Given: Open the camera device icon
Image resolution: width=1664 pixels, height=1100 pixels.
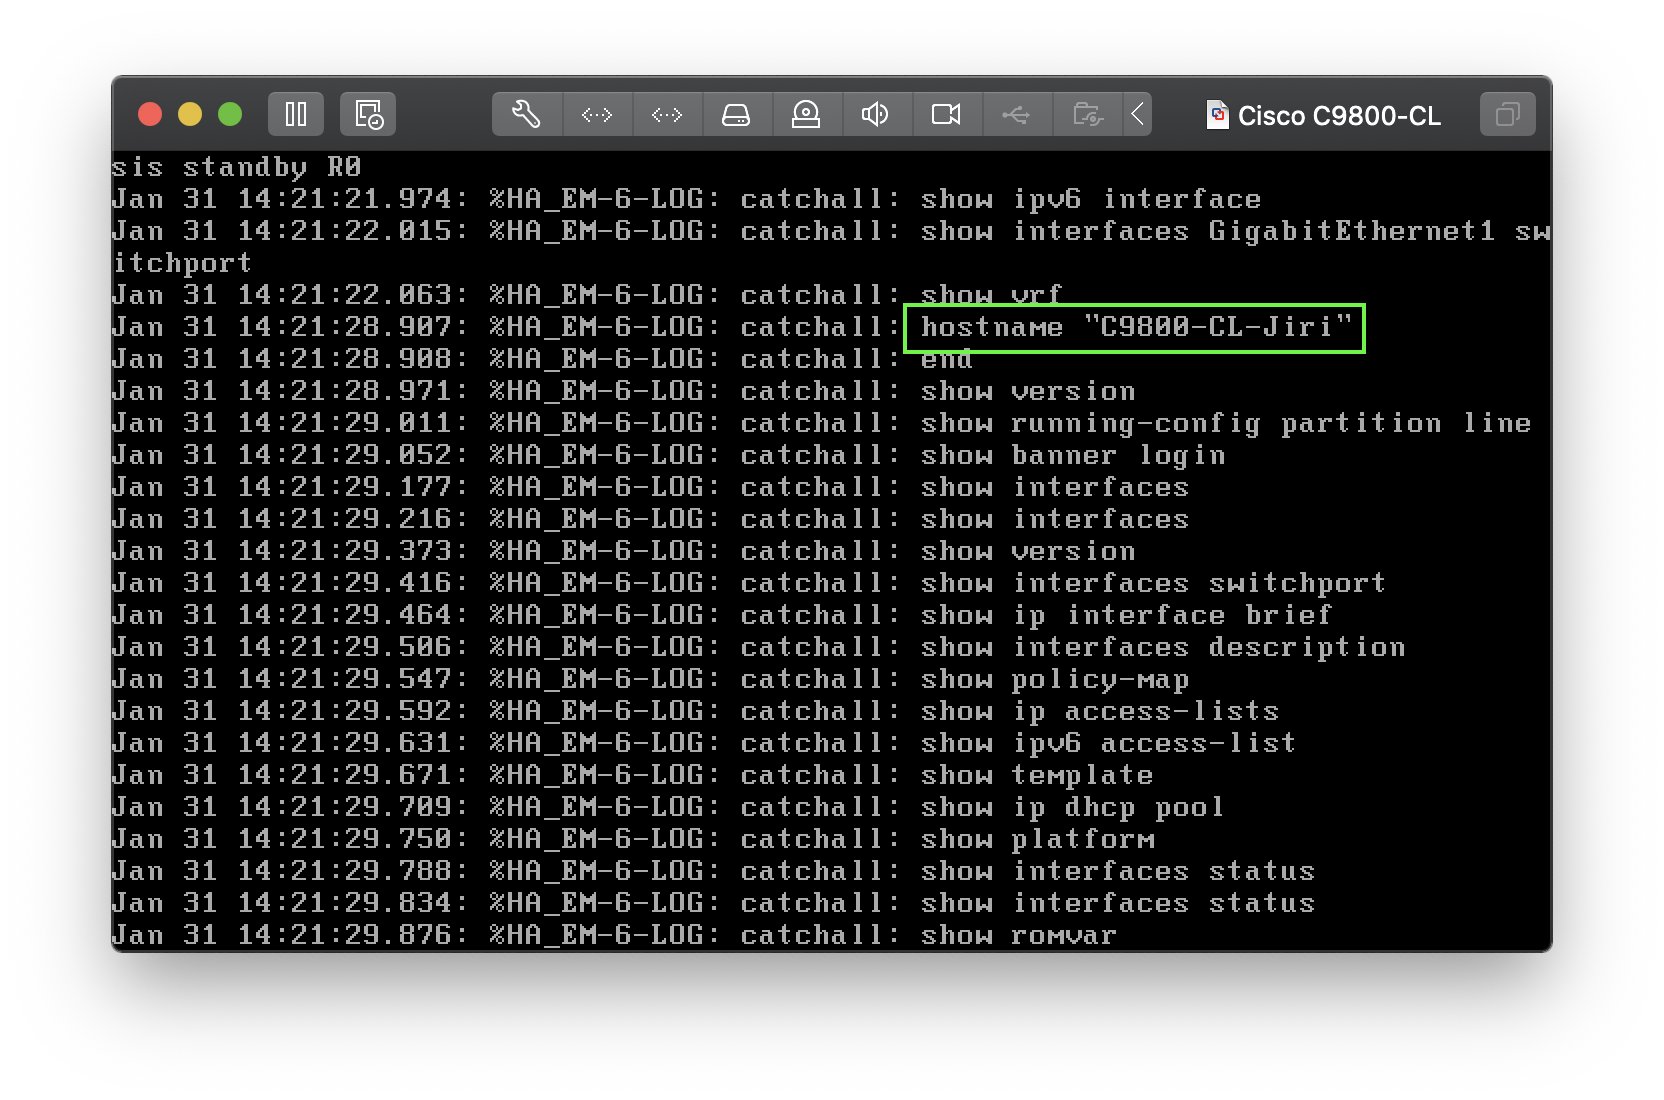Looking at the screenshot, I should coord(946,114).
